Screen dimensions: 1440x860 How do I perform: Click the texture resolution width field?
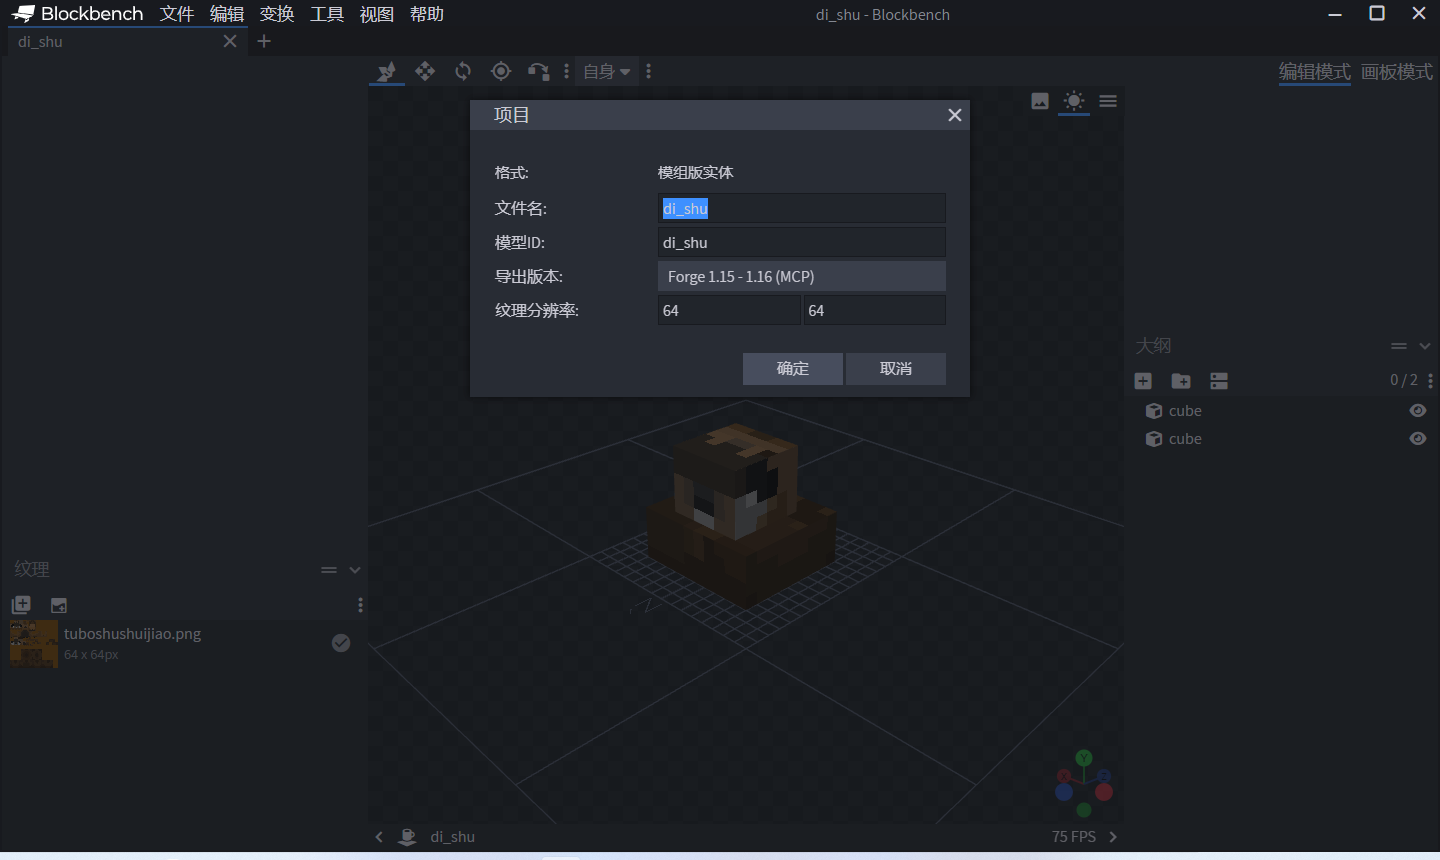729,310
